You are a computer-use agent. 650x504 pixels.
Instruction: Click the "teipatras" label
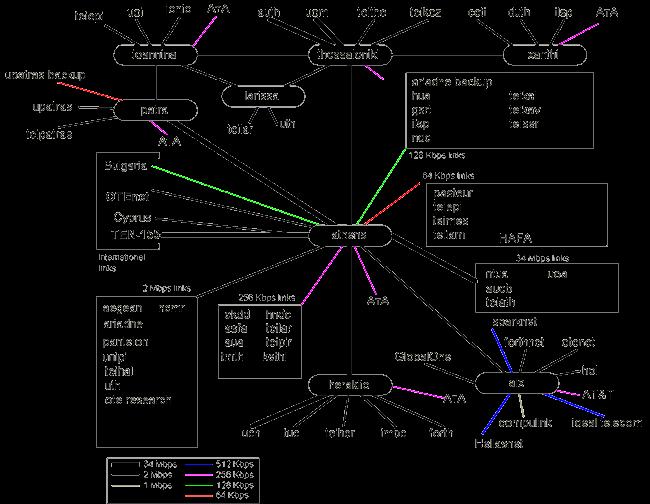point(49,134)
